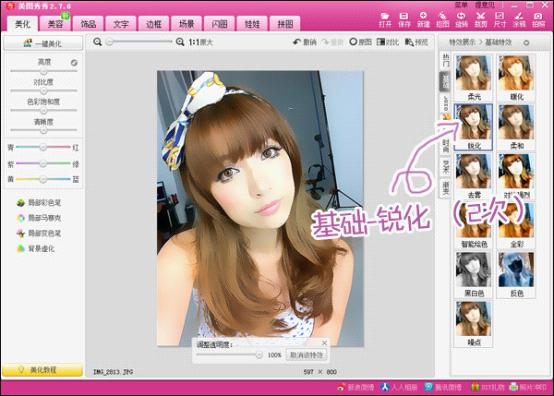Open 新浪微博 share icon in status bar

[355, 387]
